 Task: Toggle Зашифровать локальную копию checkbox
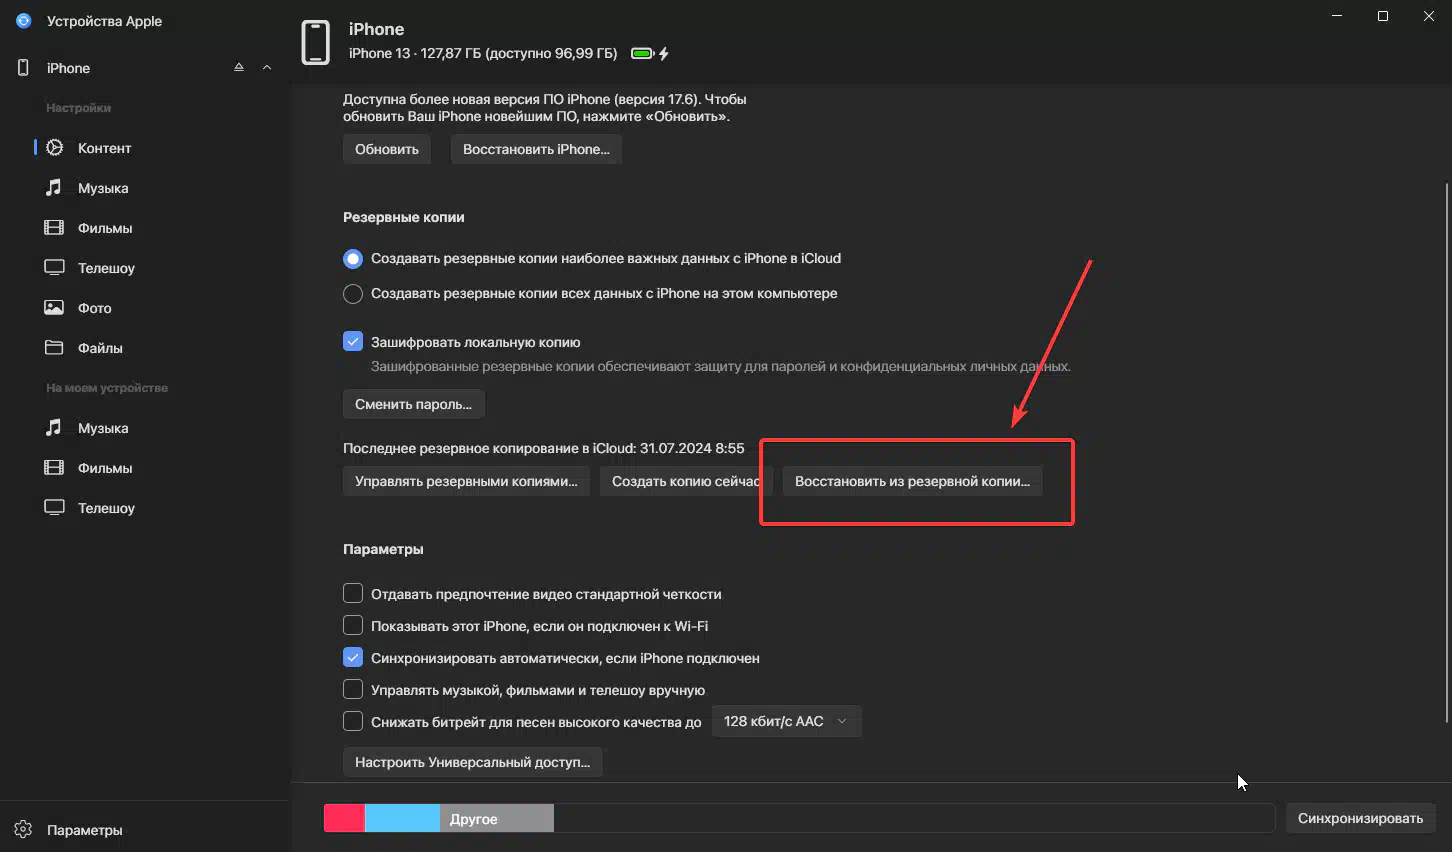[353, 341]
